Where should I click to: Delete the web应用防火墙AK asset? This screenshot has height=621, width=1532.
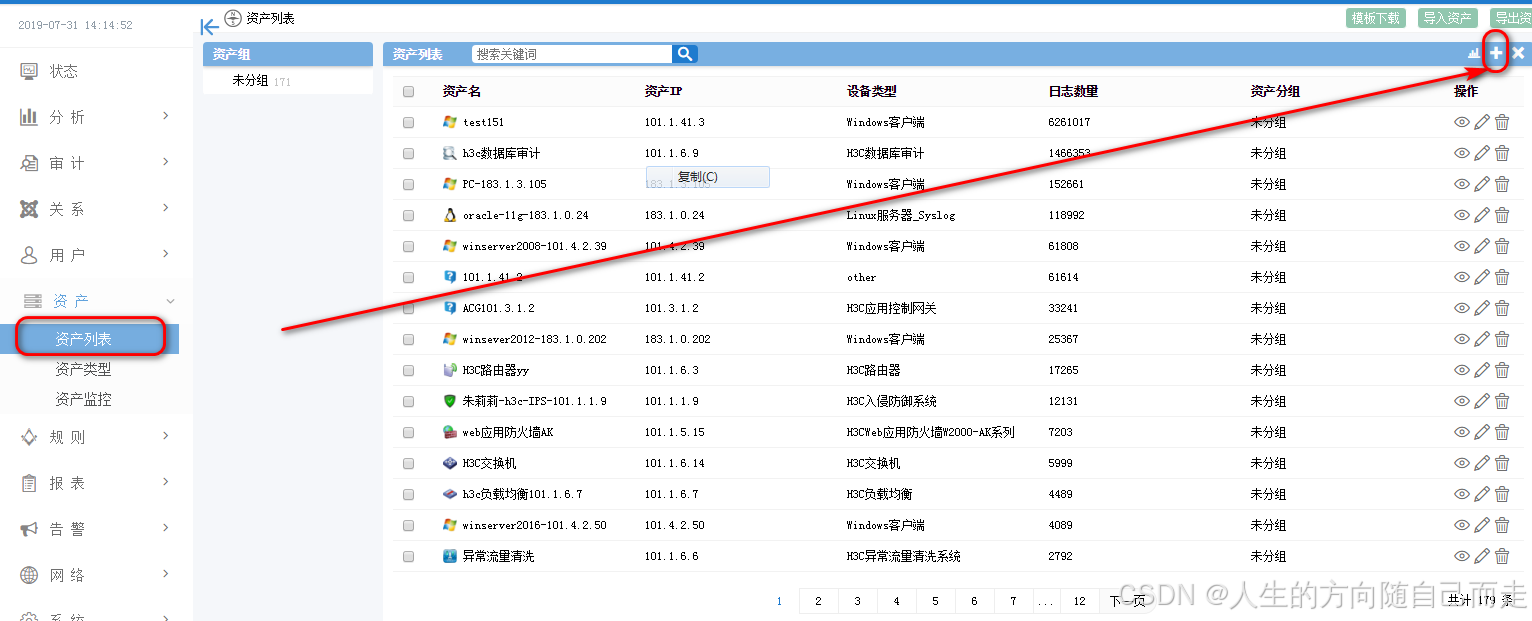1502,432
